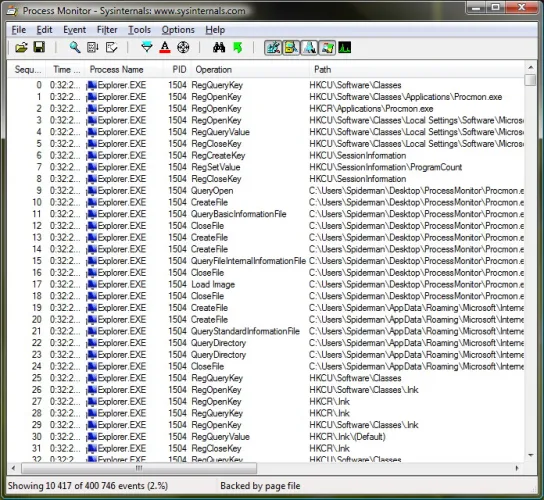This screenshot has height=500, width=544.
Task: Select RegCloseKey in sequence 31 row
Action: (x=216, y=449)
